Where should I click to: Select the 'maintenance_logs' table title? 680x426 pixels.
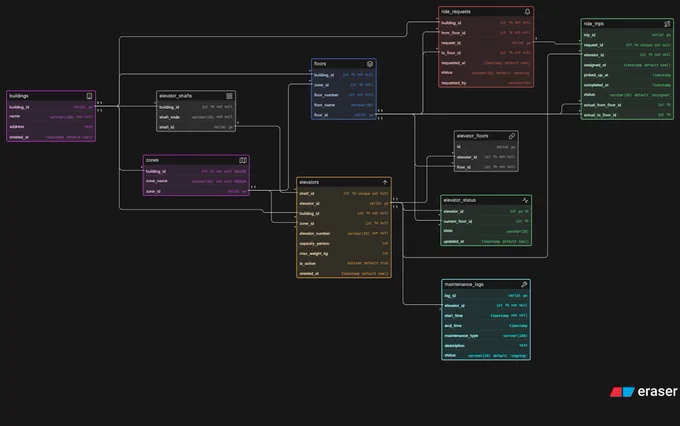pos(464,284)
